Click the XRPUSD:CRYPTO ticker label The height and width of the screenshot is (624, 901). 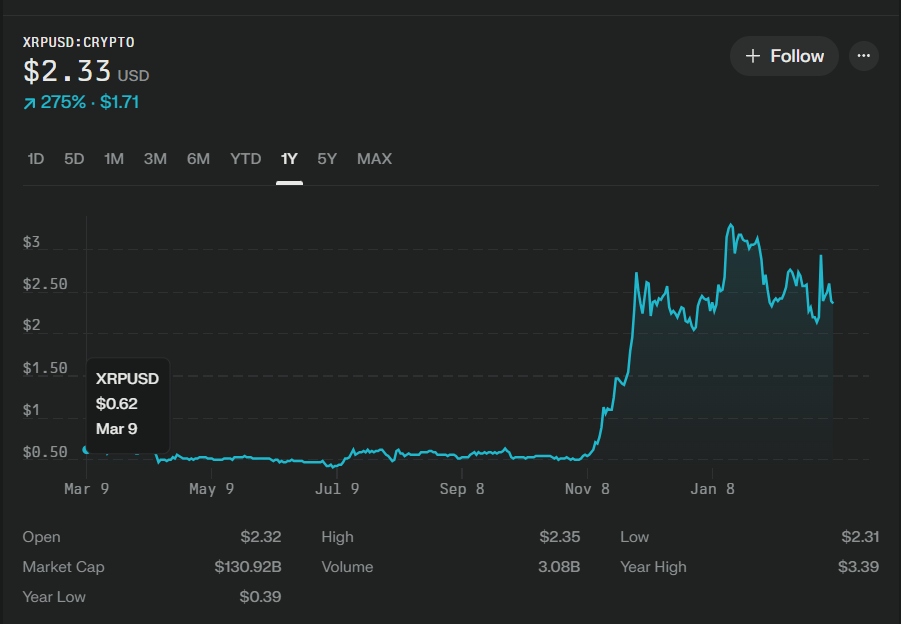pyautogui.click(x=78, y=42)
